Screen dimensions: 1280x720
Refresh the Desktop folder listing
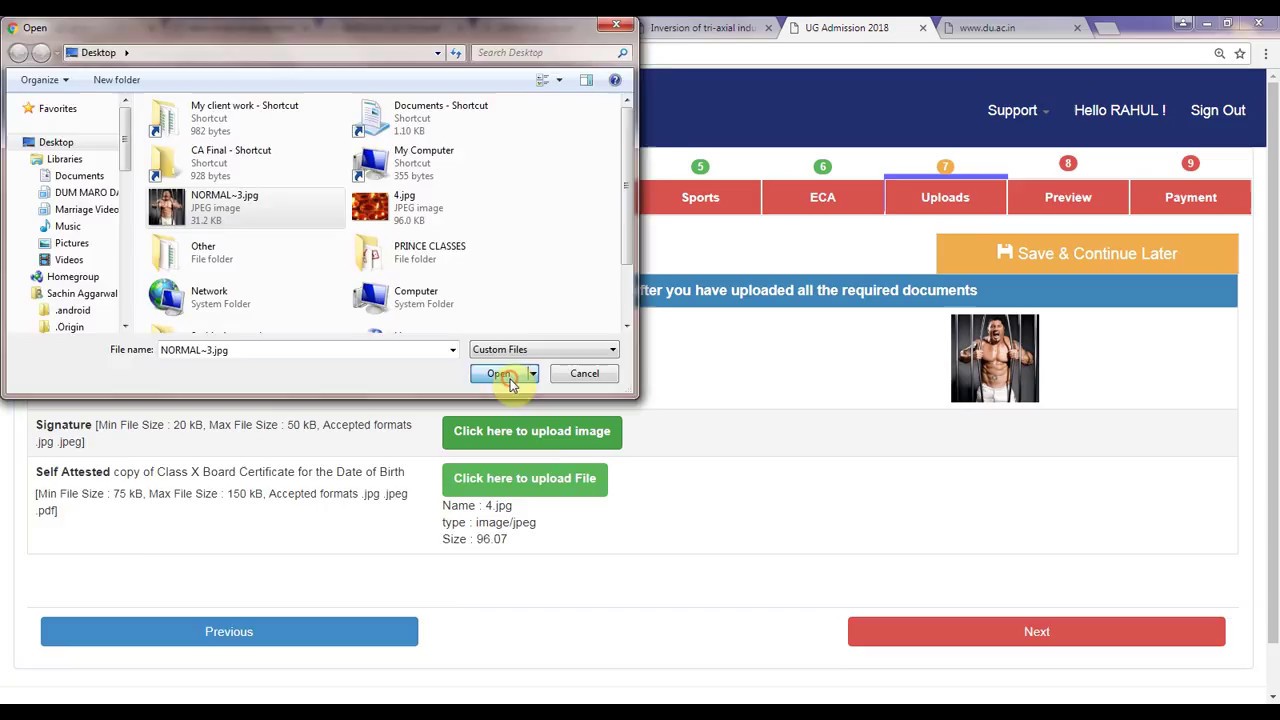(x=456, y=53)
